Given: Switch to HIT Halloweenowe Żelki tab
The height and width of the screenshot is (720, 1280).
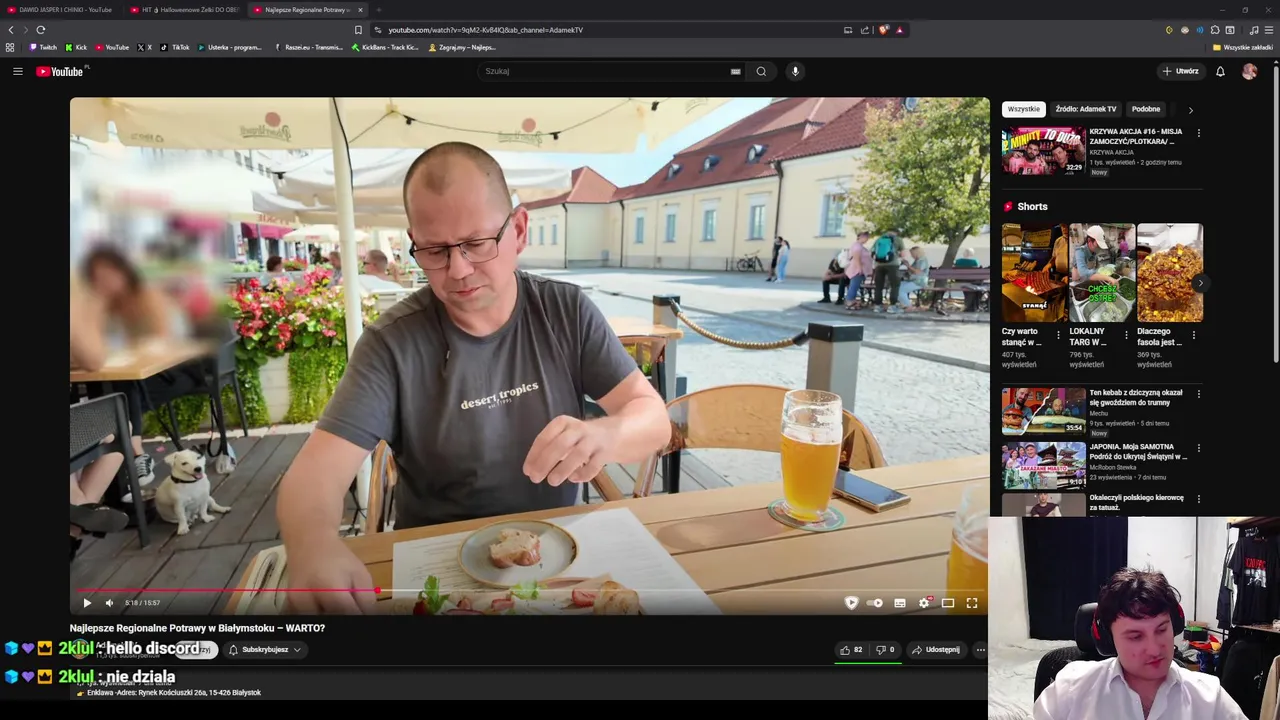Looking at the screenshot, I should tap(185, 10).
